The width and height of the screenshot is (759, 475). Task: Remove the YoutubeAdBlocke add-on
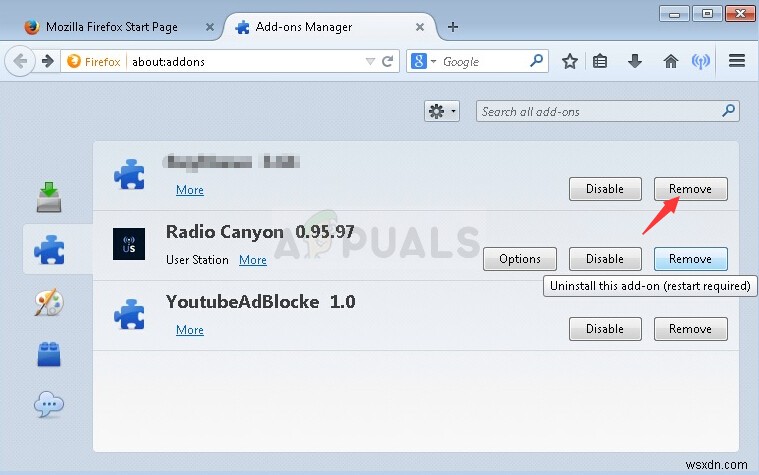point(690,329)
